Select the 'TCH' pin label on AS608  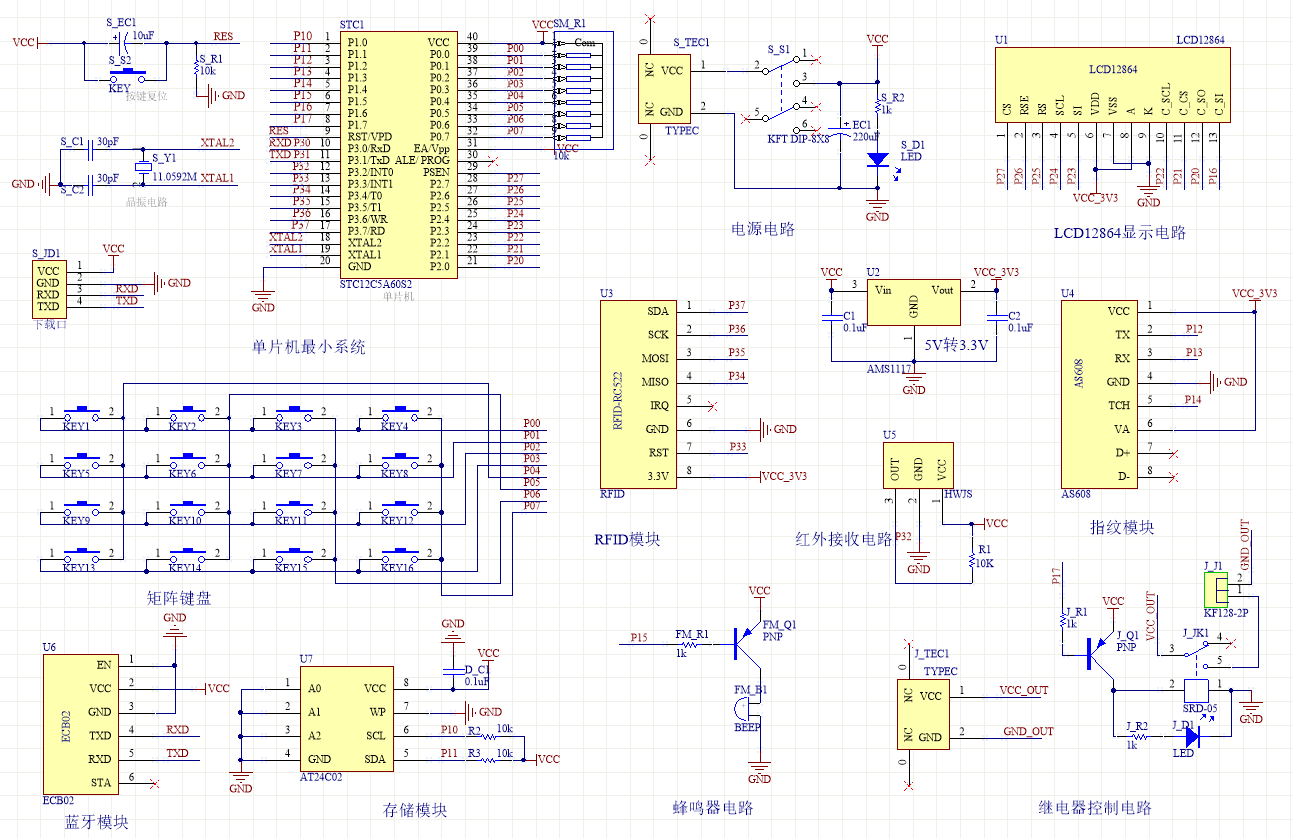(1119, 406)
